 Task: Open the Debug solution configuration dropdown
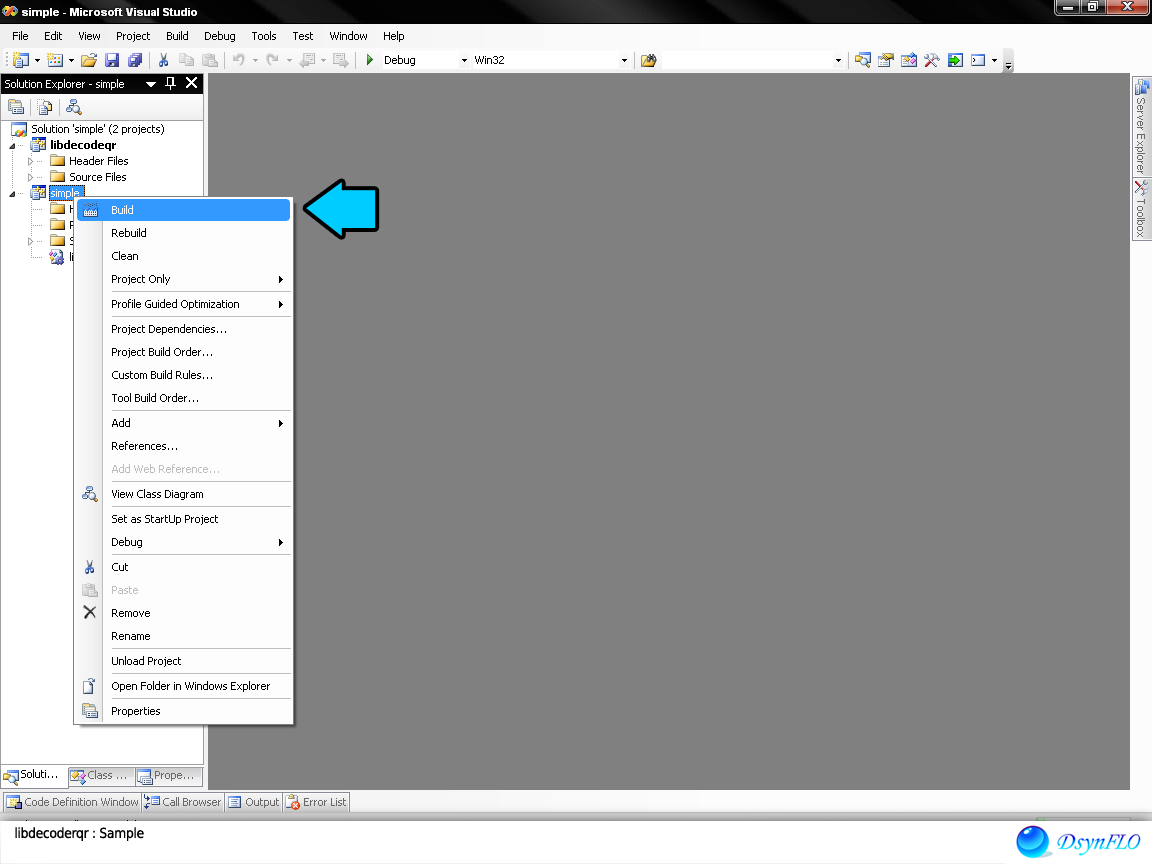pos(464,60)
